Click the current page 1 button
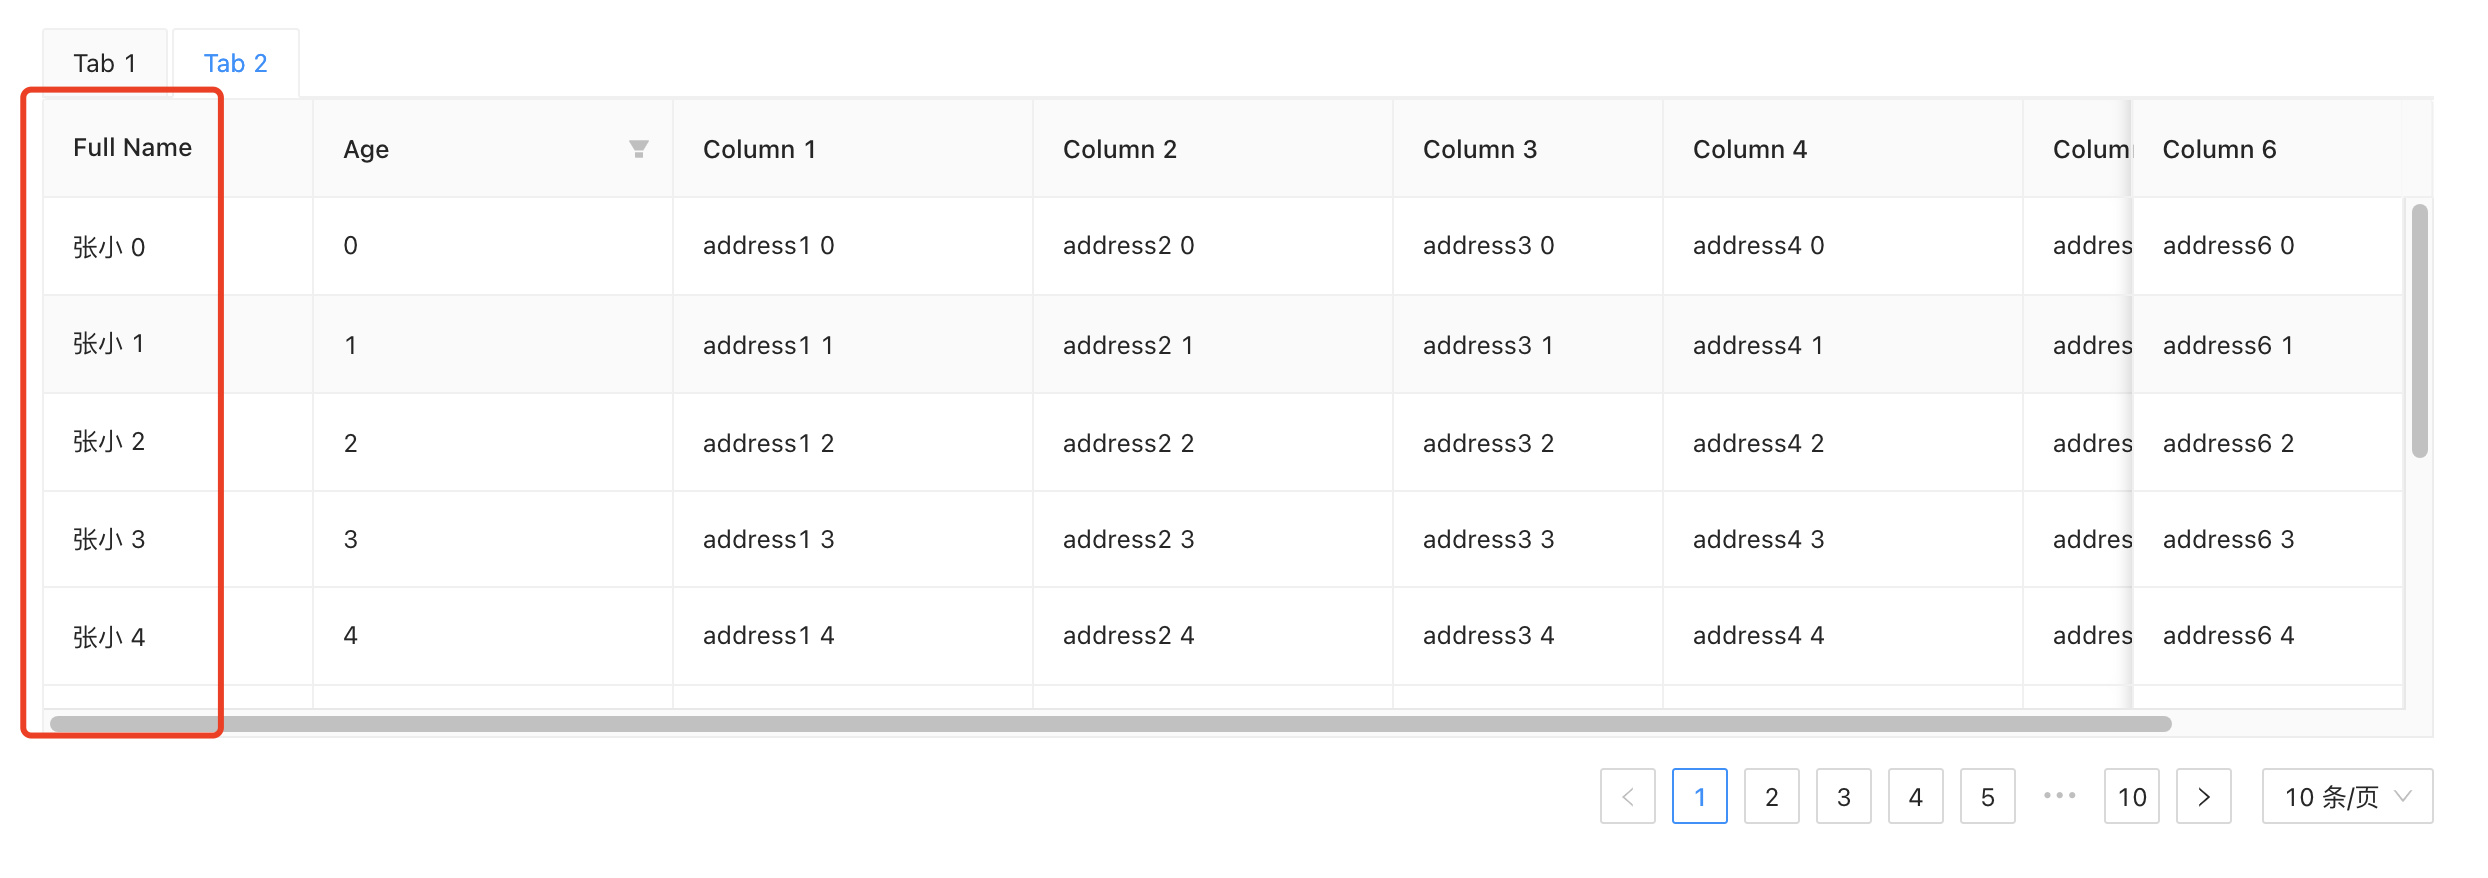The height and width of the screenshot is (878, 2488). (x=1700, y=796)
